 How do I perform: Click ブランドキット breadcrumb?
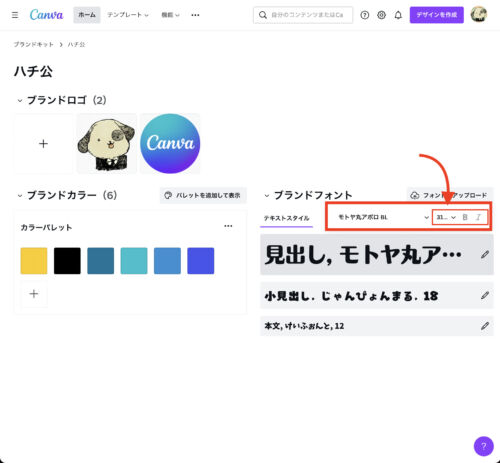point(33,44)
